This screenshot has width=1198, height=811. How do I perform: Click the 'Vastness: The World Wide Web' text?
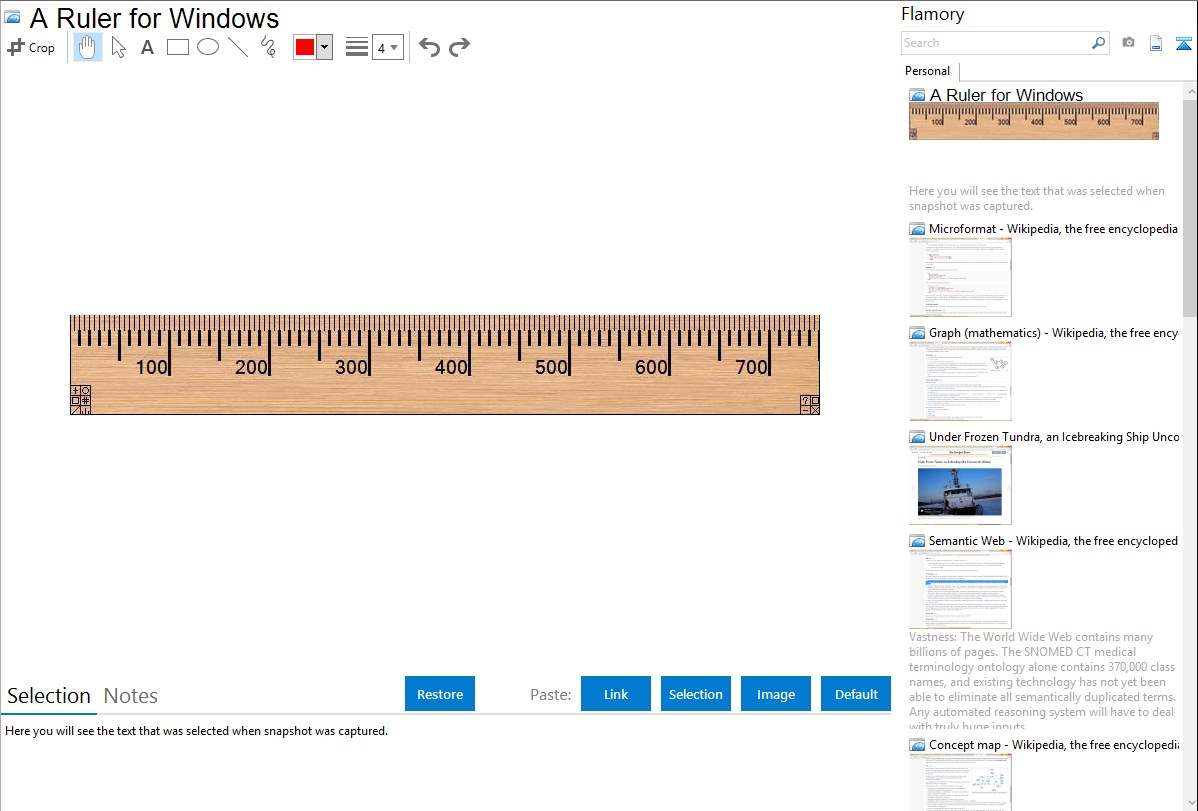tap(1042, 681)
